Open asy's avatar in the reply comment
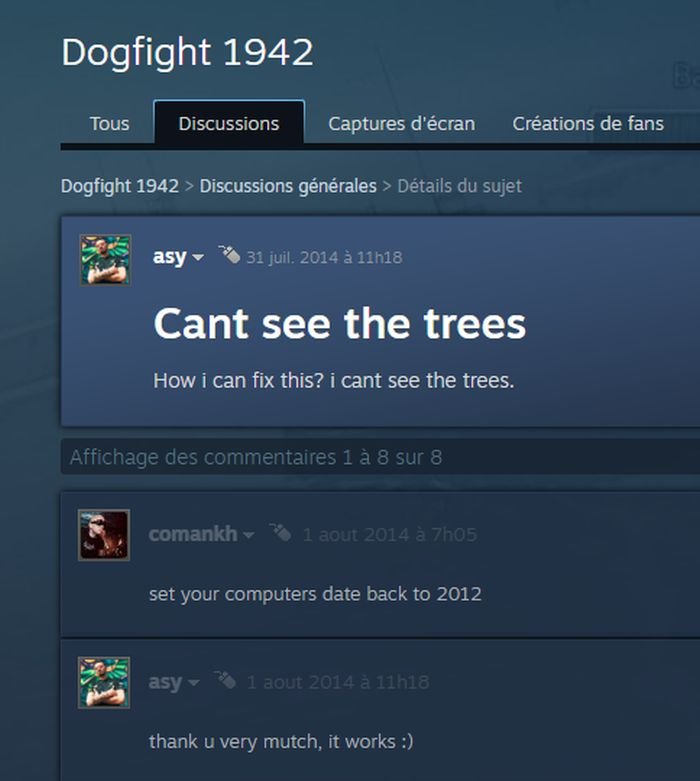 click(104, 682)
